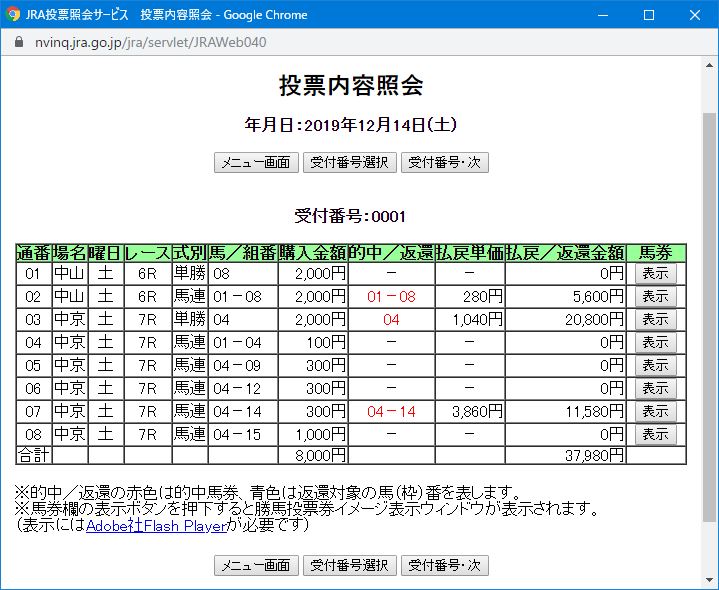719x590 pixels.
Task: Minimize the Chrome window
Action: (603, 15)
